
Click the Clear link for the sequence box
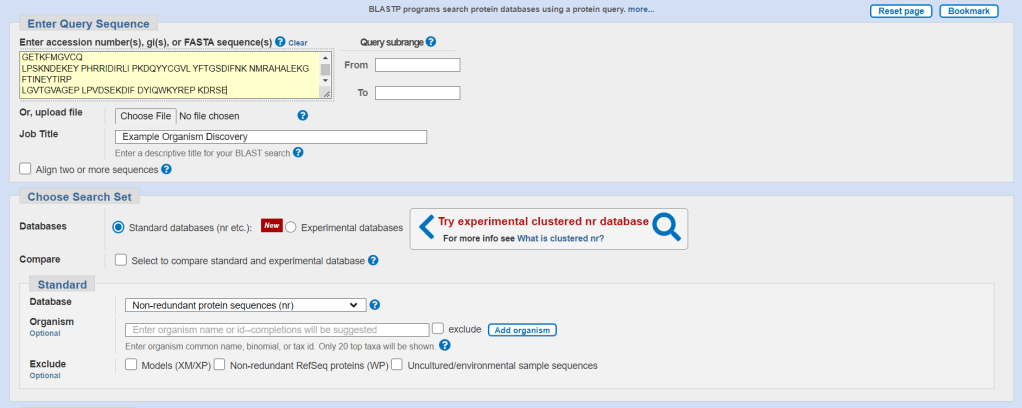click(298, 44)
